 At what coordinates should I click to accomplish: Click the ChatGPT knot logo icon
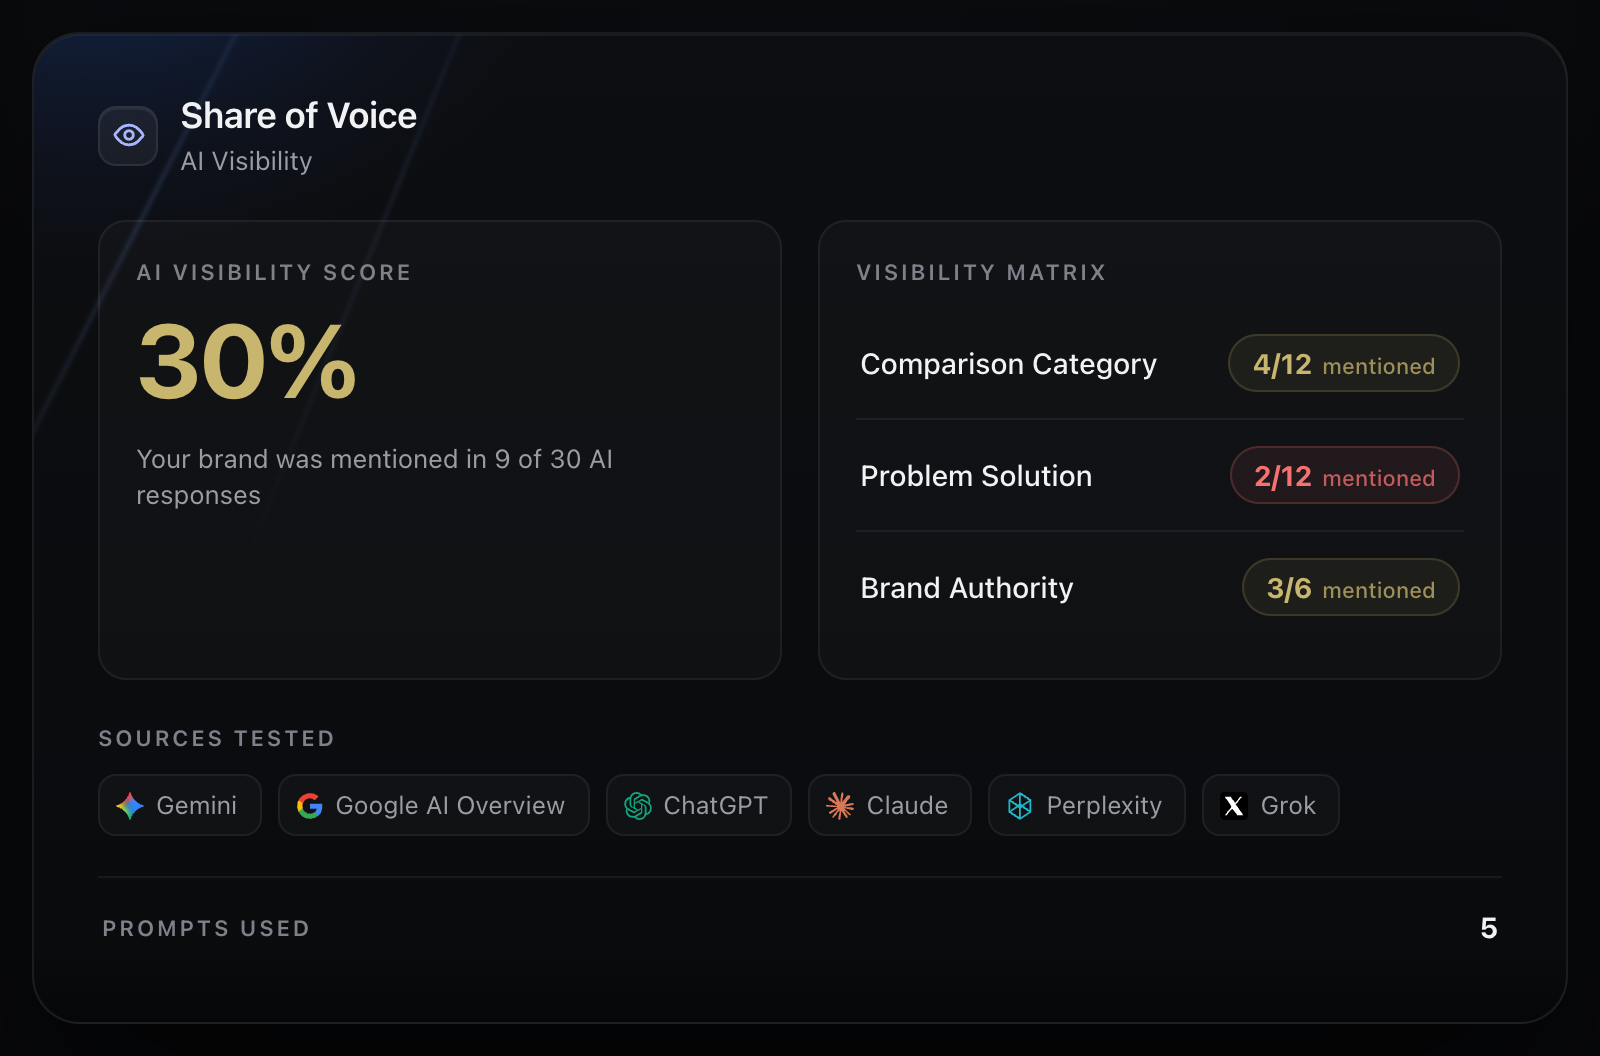tap(638, 806)
